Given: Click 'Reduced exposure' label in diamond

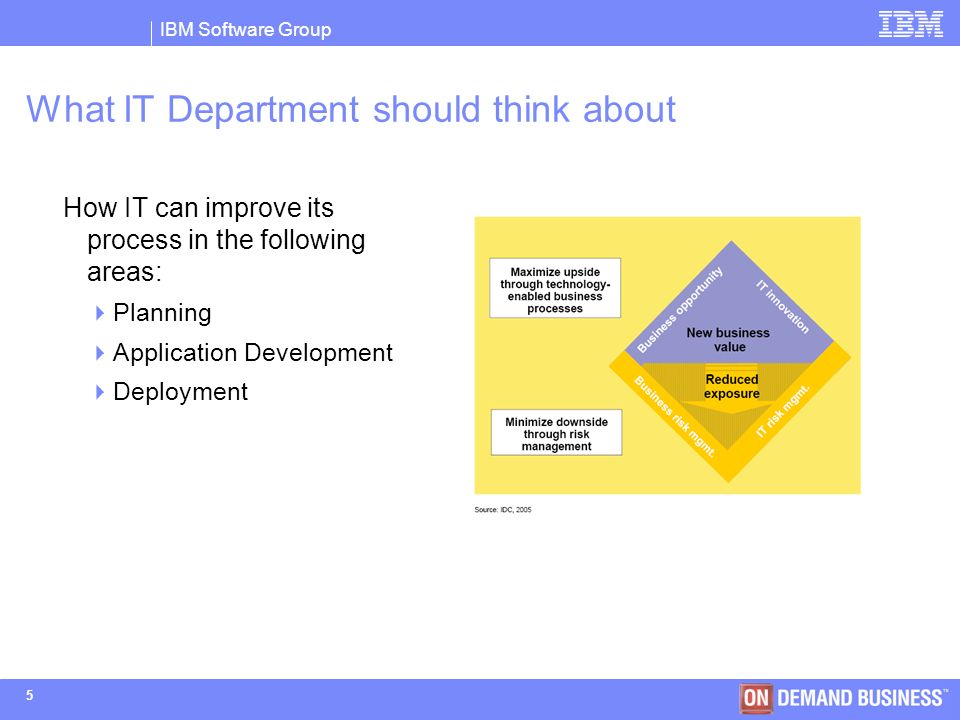Looking at the screenshot, I should tap(732, 386).
